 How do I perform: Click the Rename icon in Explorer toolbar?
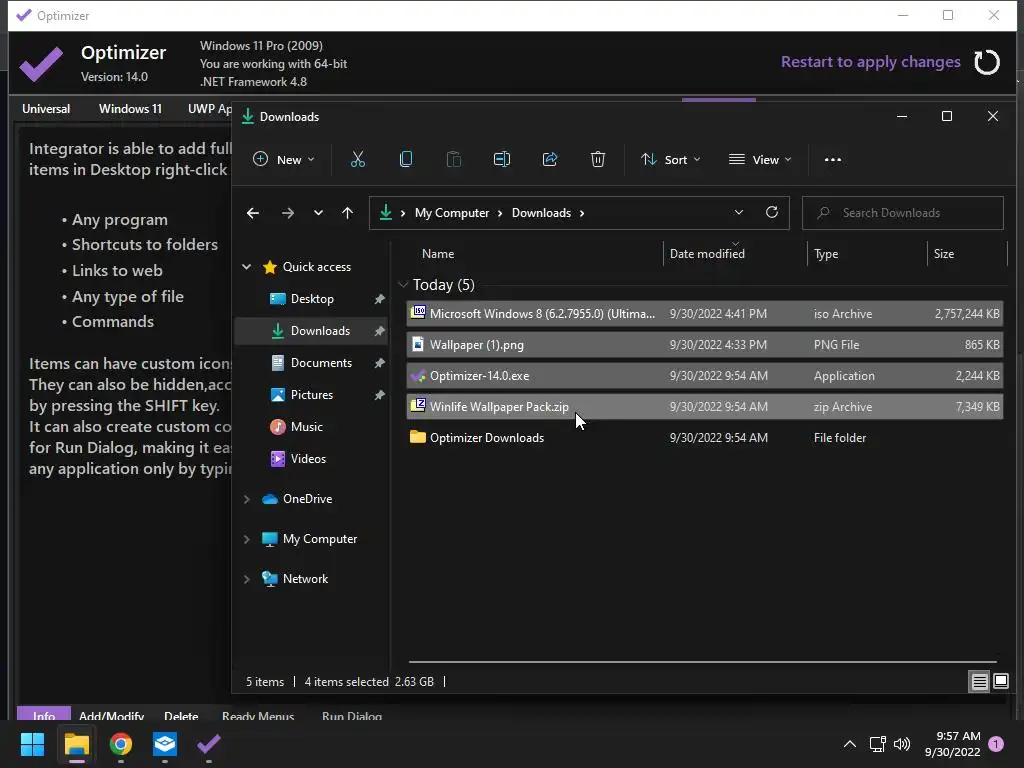[x=502, y=159]
